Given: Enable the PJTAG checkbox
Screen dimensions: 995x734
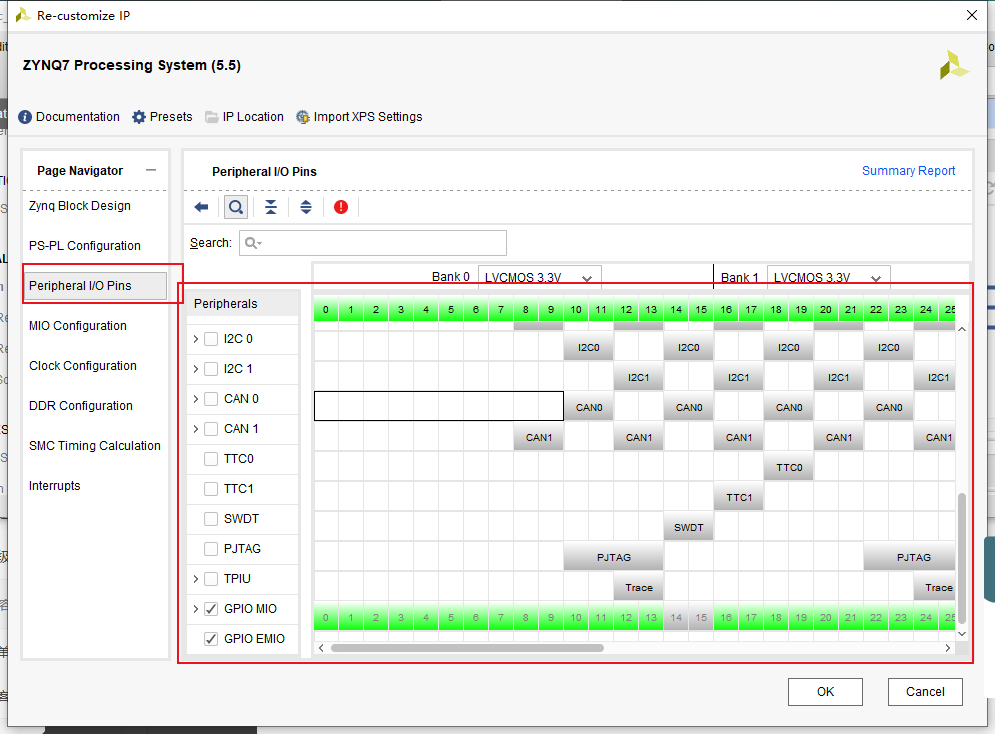Looking at the screenshot, I should (x=211, y=549).
